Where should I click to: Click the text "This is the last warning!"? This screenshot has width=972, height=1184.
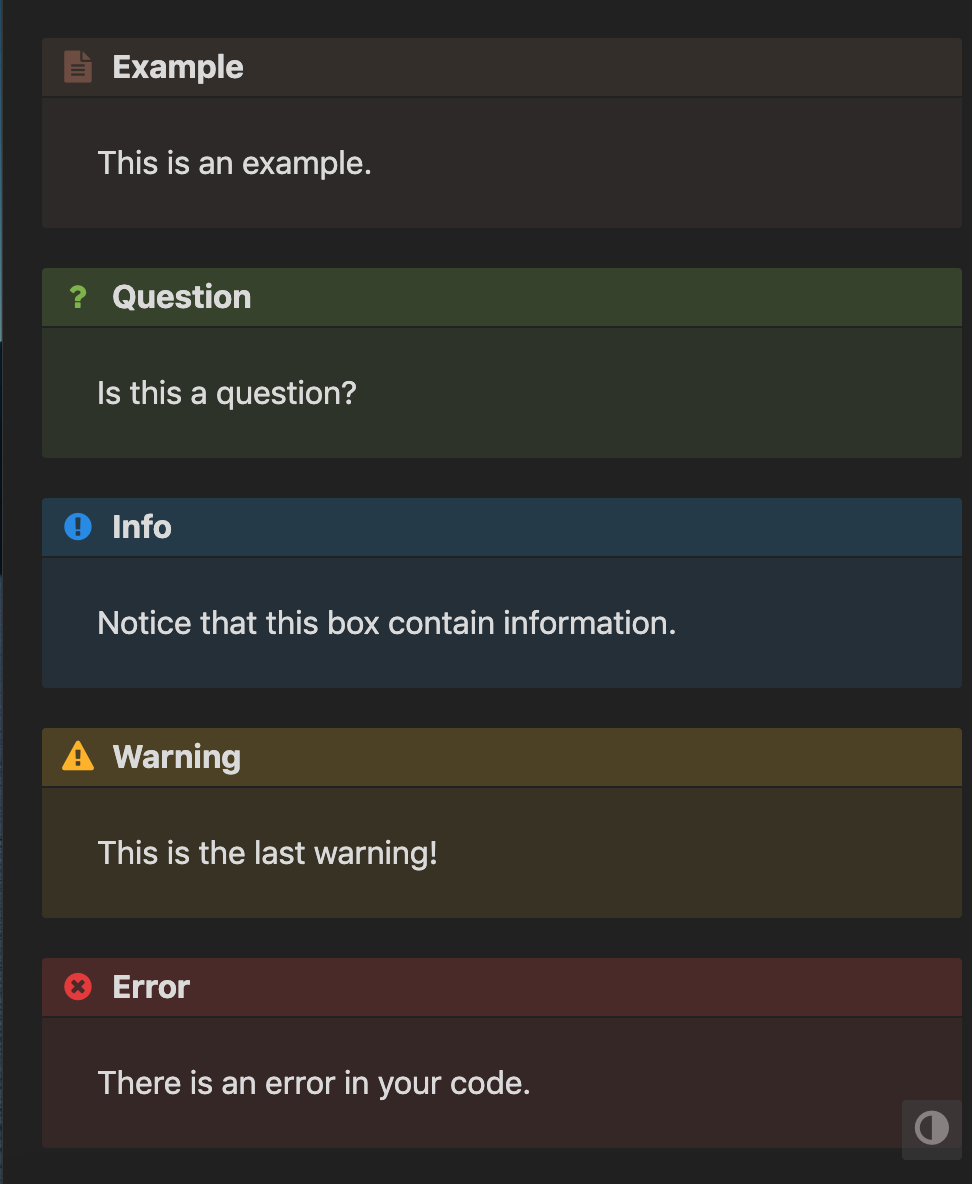267,853
